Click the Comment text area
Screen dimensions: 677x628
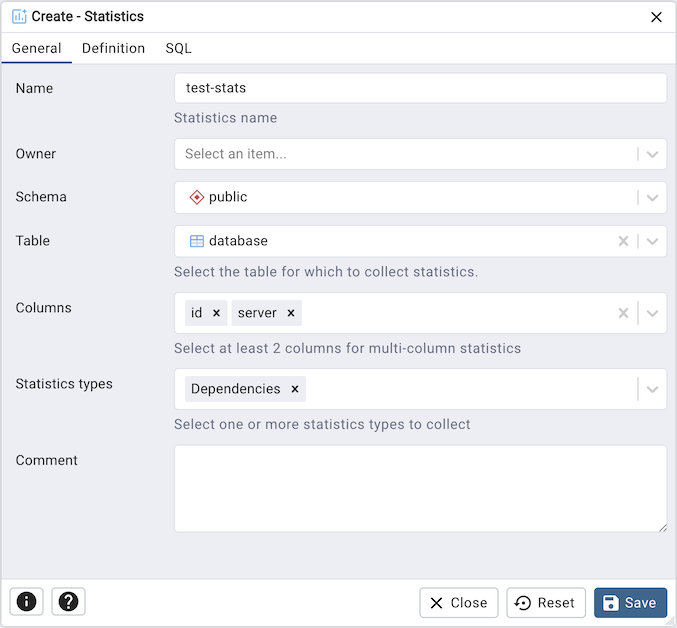point(421,489)
